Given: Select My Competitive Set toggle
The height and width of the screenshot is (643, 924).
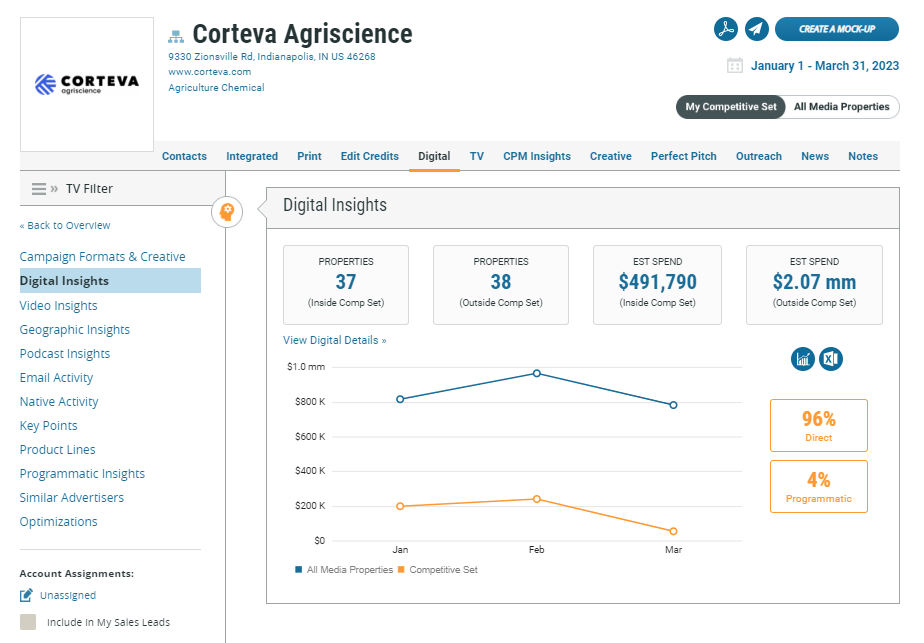Looking at the screenshot, I should 731,107.
